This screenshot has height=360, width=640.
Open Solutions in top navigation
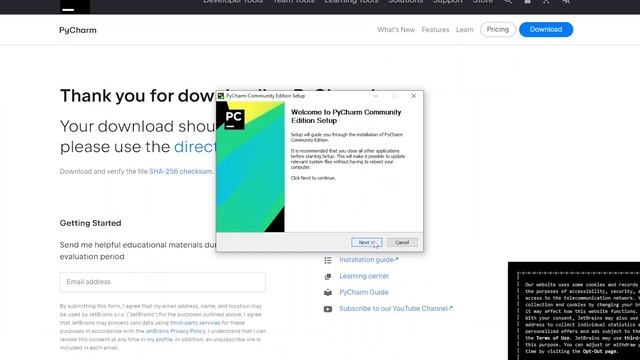tap(405, 2)
